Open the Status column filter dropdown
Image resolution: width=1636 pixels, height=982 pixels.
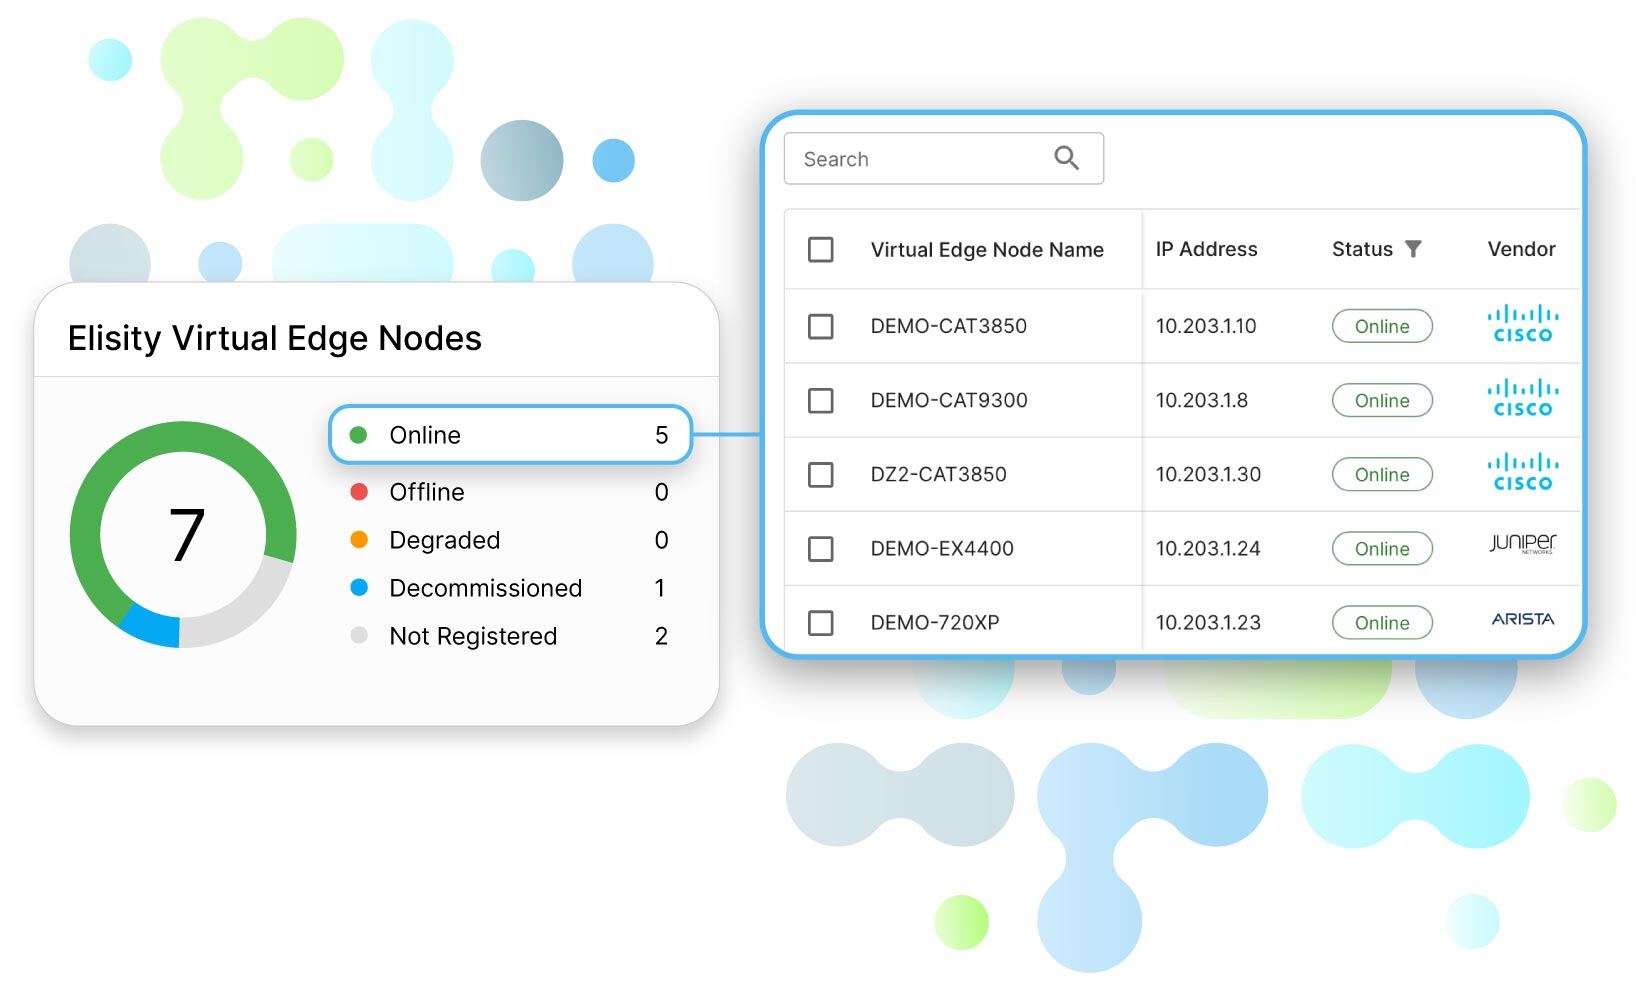point(1413,249)
